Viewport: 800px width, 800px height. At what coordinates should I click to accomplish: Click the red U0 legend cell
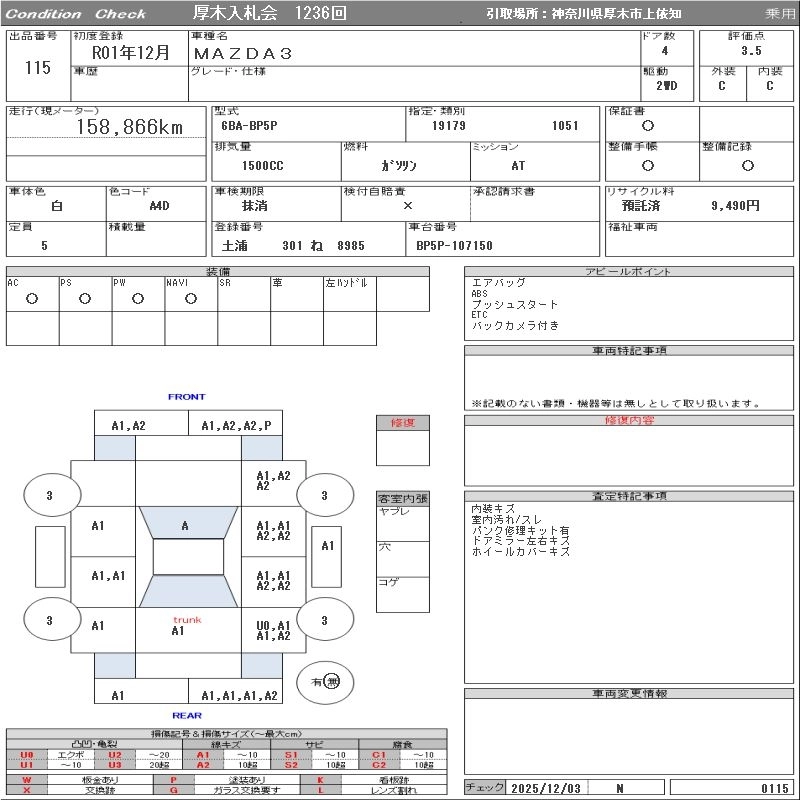(x=27, y=755)
